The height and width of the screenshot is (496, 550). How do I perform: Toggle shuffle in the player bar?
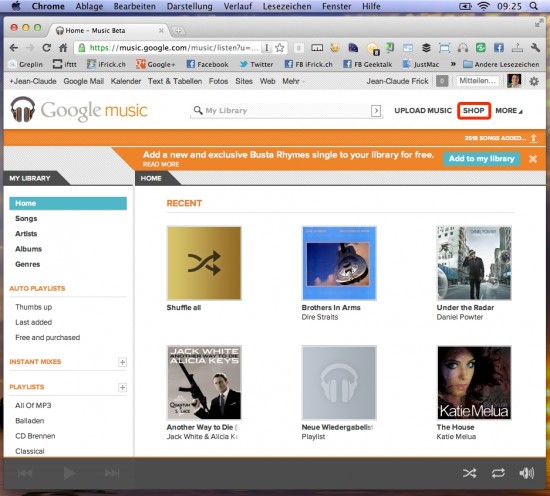469,473
